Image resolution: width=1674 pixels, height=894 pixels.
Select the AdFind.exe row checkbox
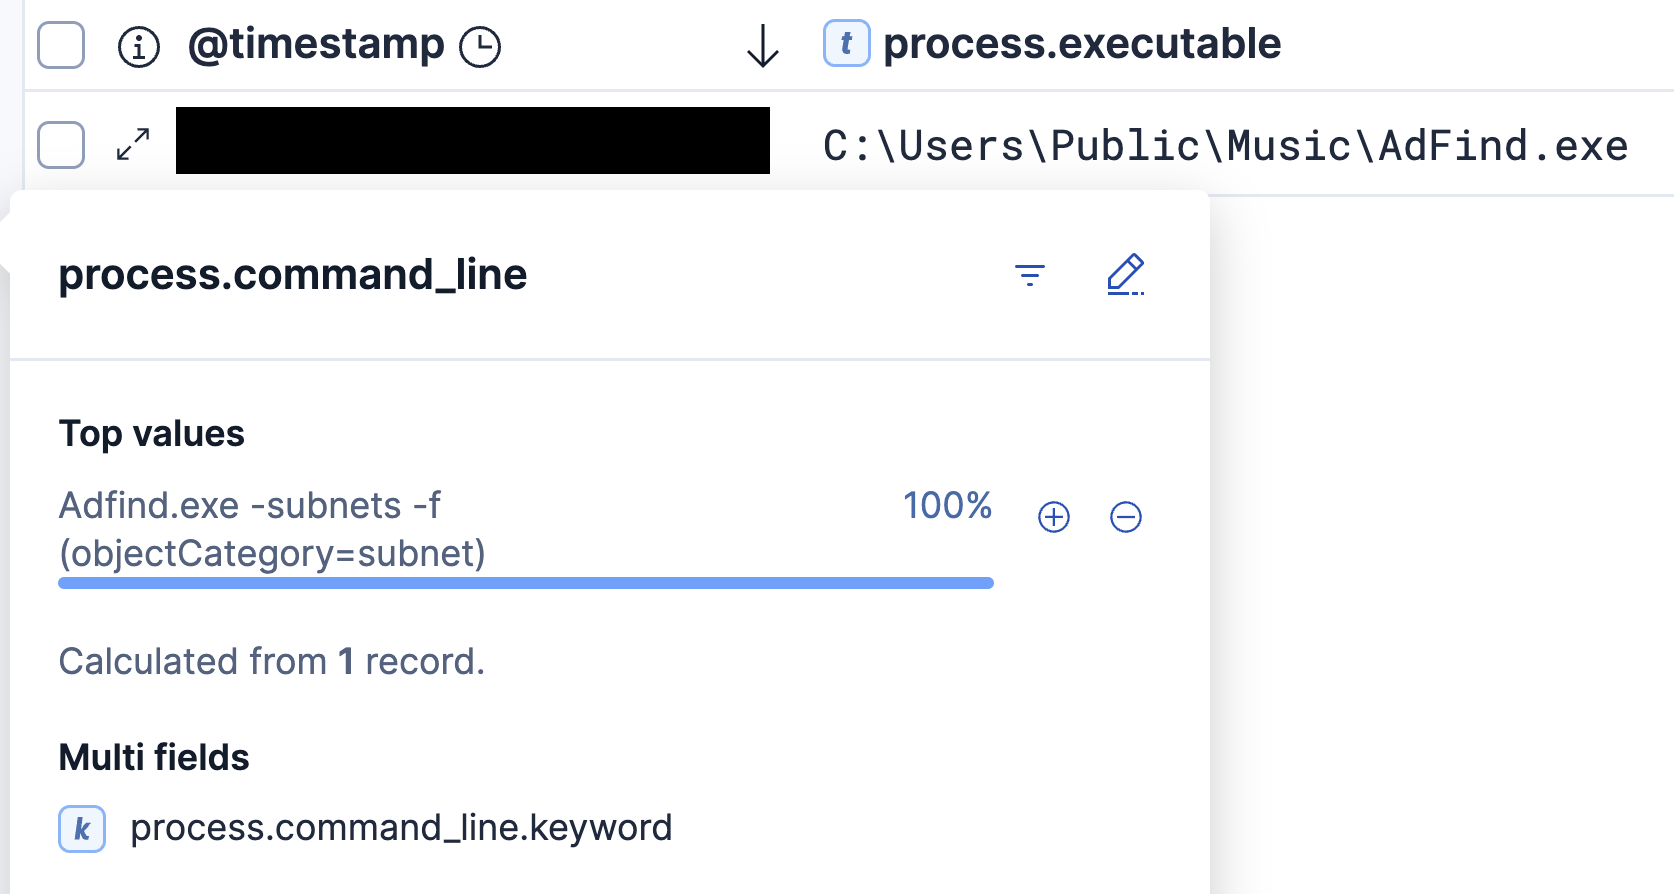tap(61, 145)
